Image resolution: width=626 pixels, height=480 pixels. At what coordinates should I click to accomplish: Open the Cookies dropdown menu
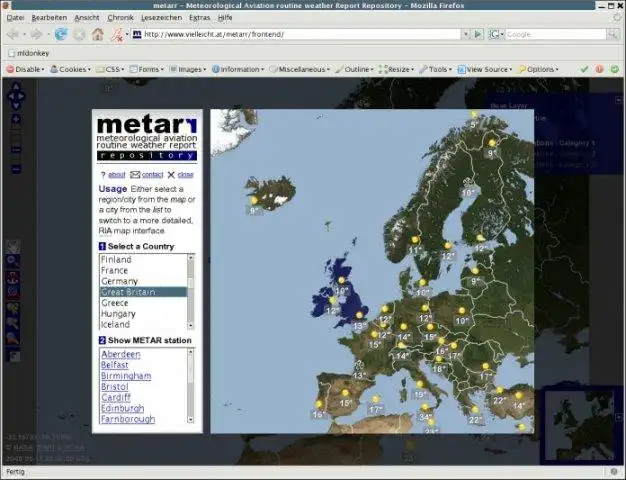[70, 69]
